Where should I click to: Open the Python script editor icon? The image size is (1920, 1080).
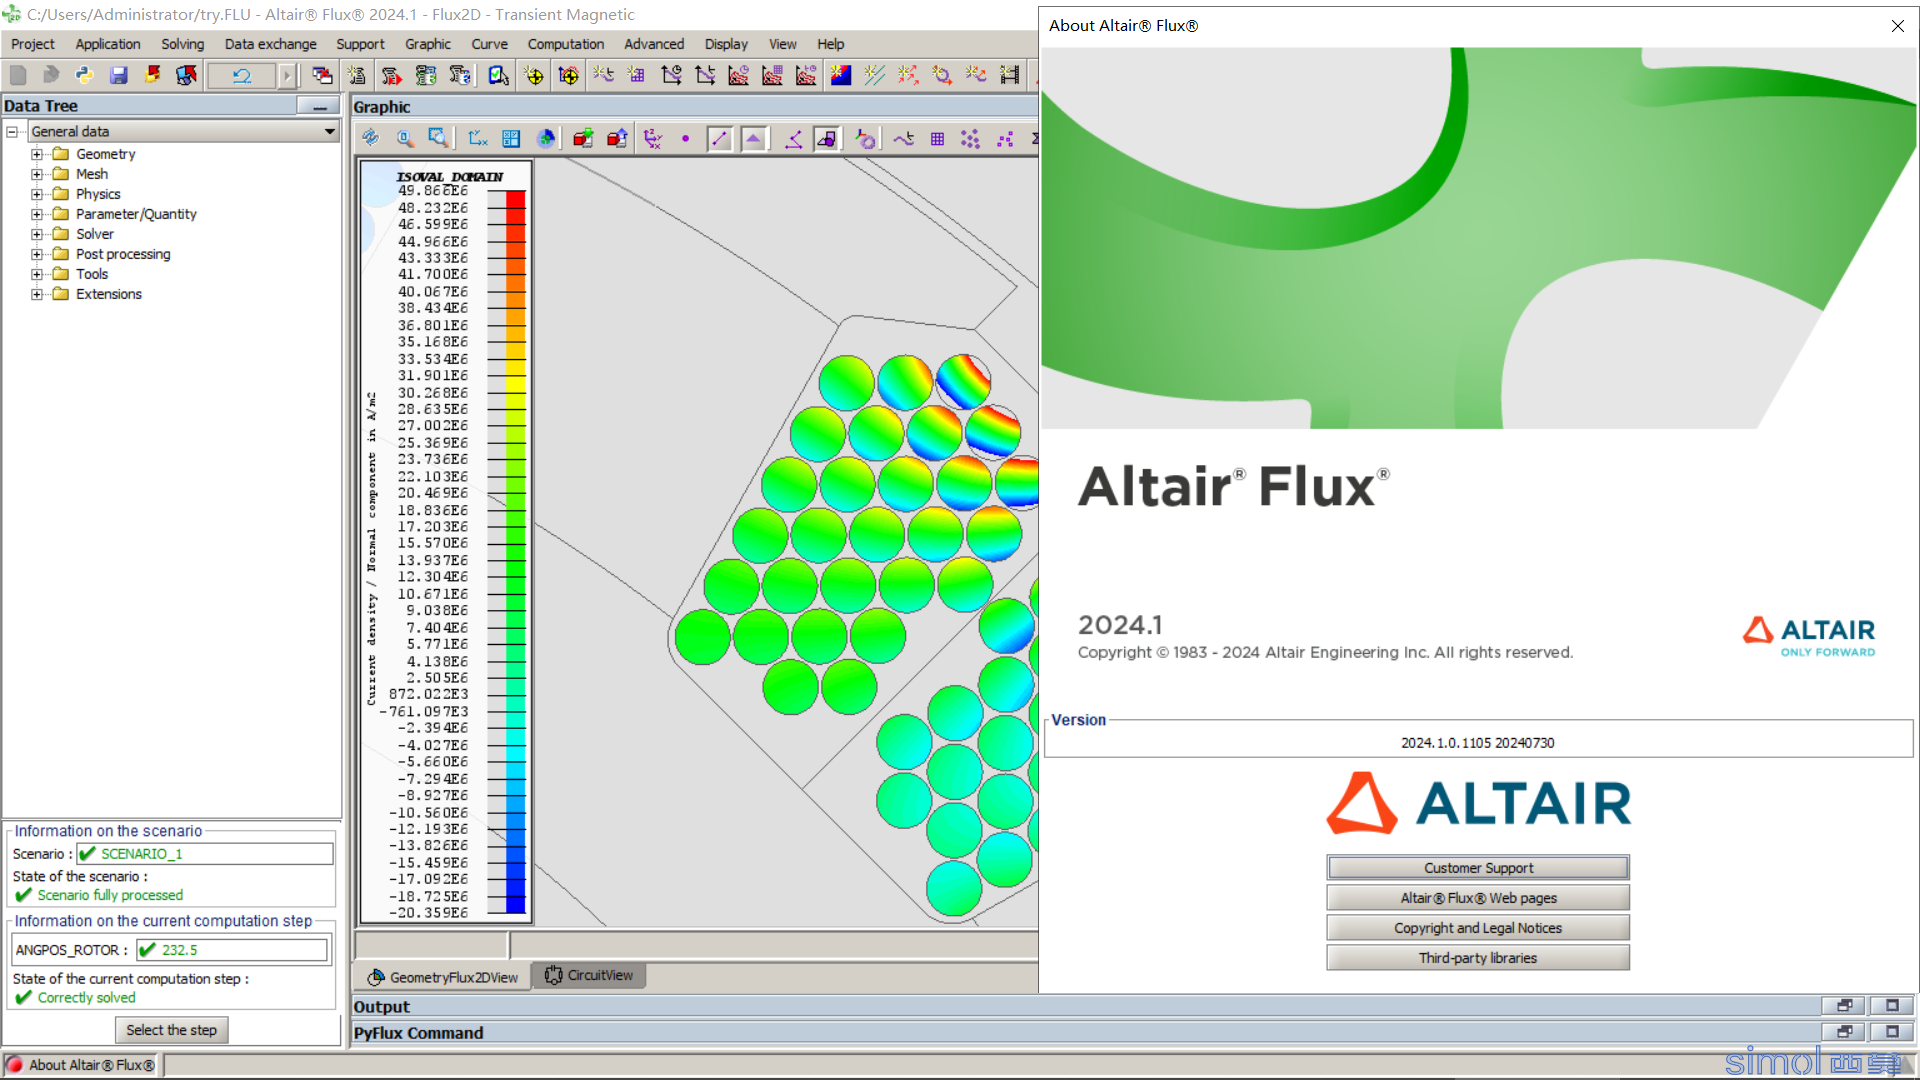click(x=84, y=75)
